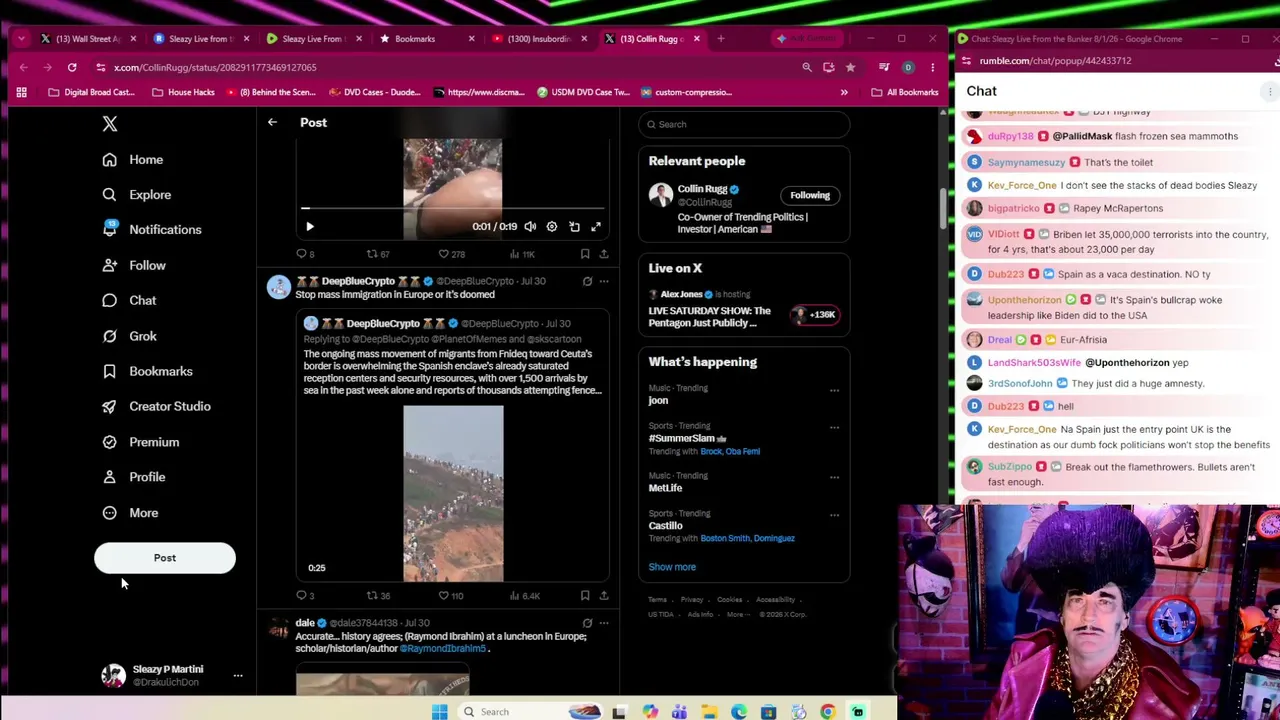1280x720 pixels.
Task: Open Grok action on DeepBlueCrypto's reply
Action: (587, 281)
